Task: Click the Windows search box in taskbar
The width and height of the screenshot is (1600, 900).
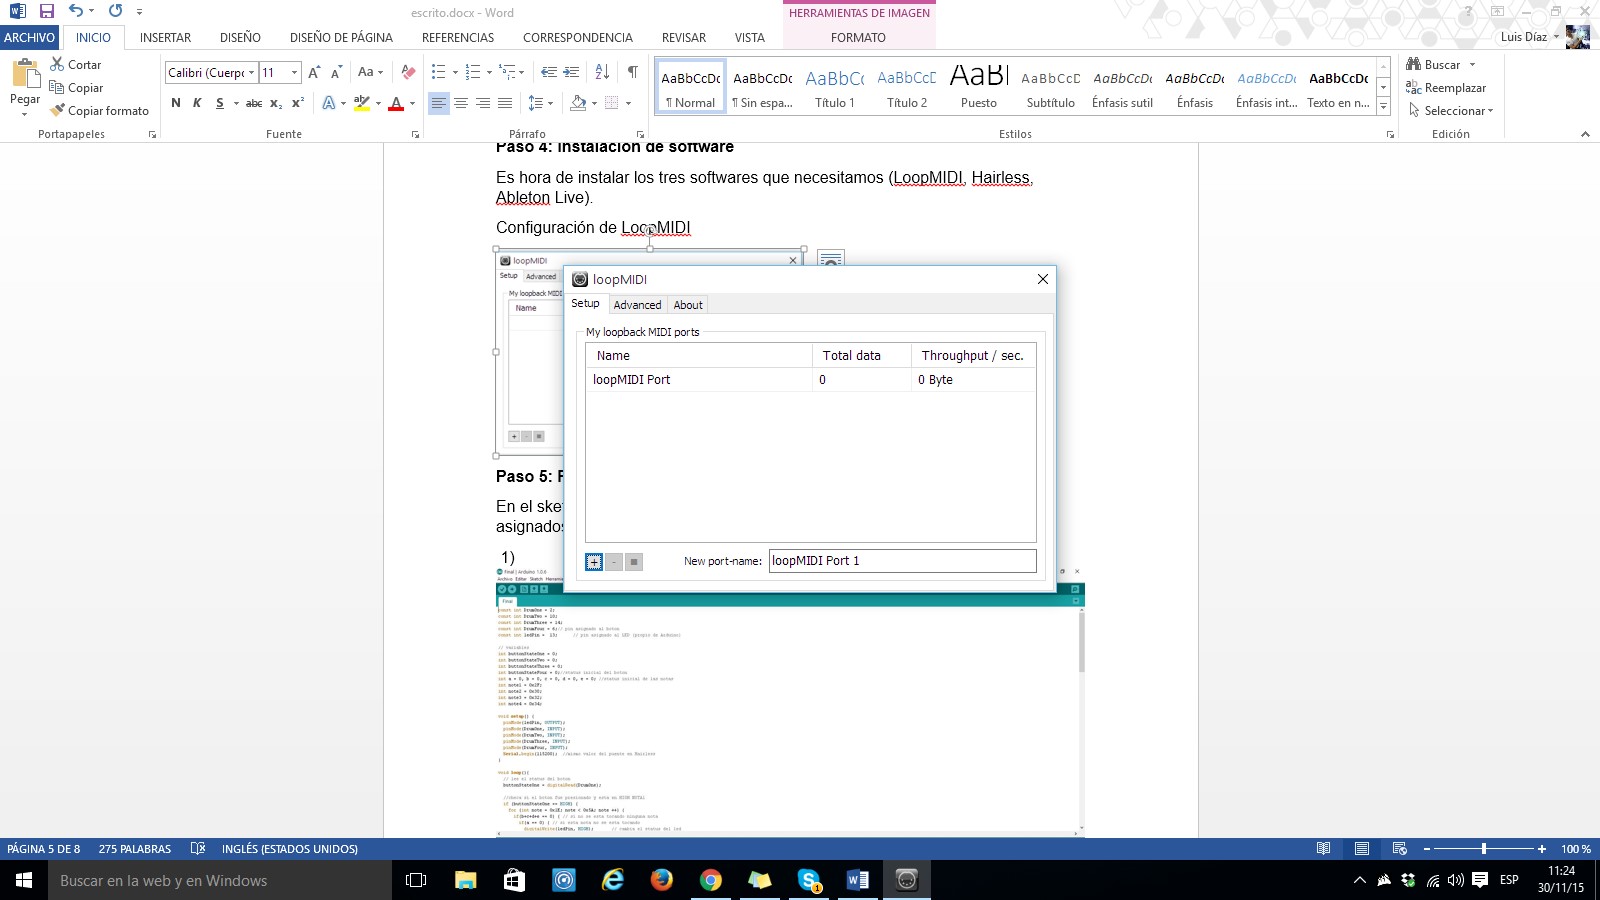Action: [x=220, y=881]
